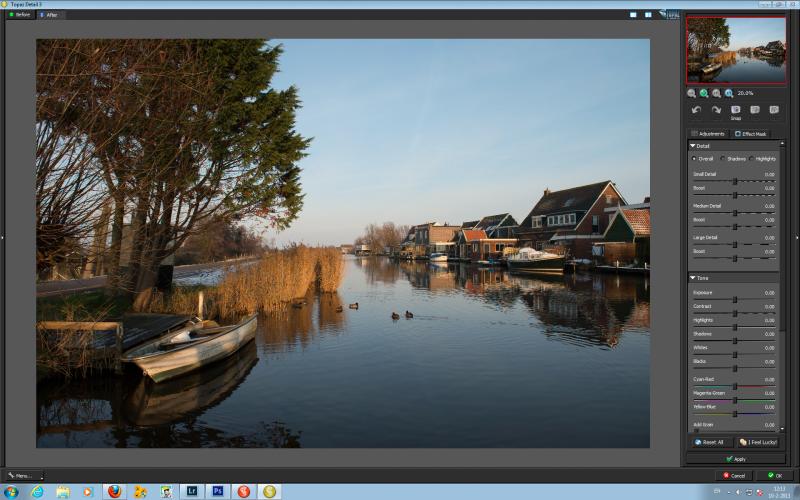This screenshot has height=500, width=800.
Task: Click the blue magnifier zoom icon
Action: [729, 93]
